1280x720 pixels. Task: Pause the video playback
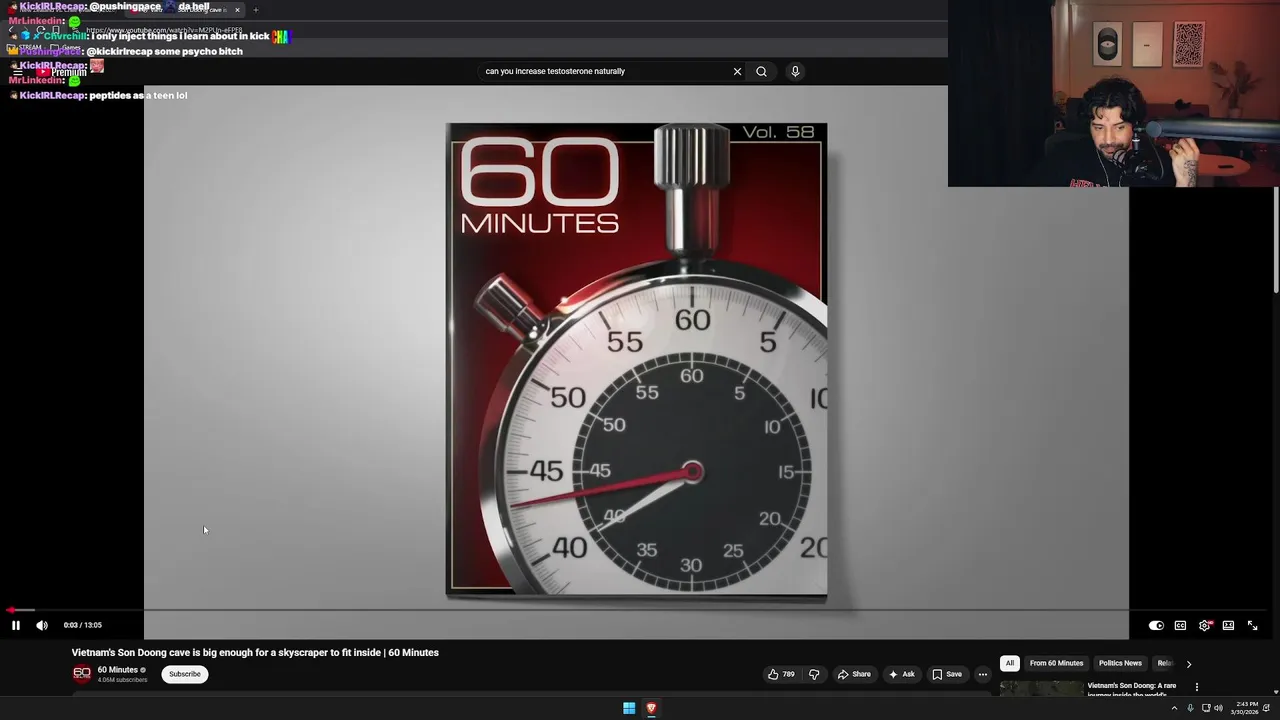pos(16,625)
